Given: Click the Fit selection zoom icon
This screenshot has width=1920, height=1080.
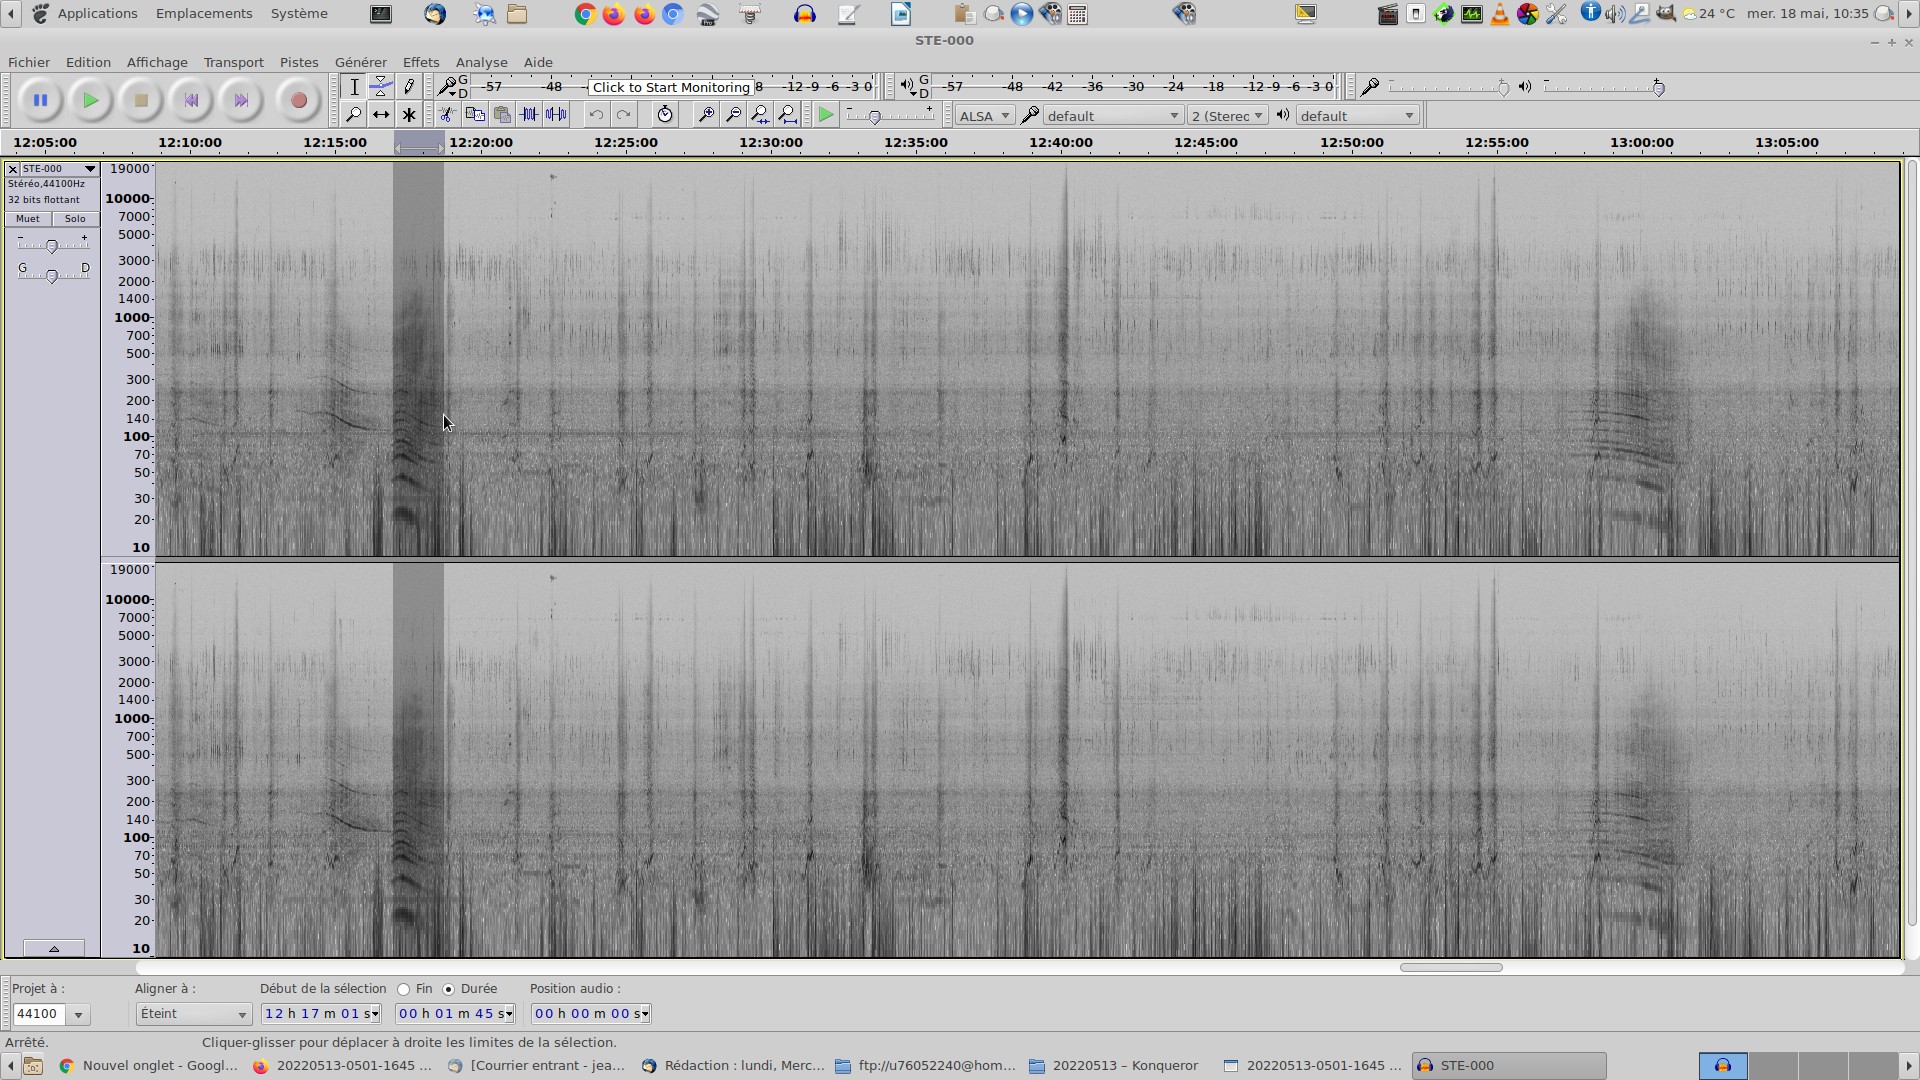Looking at the screenshot, I should coord(761,115).
